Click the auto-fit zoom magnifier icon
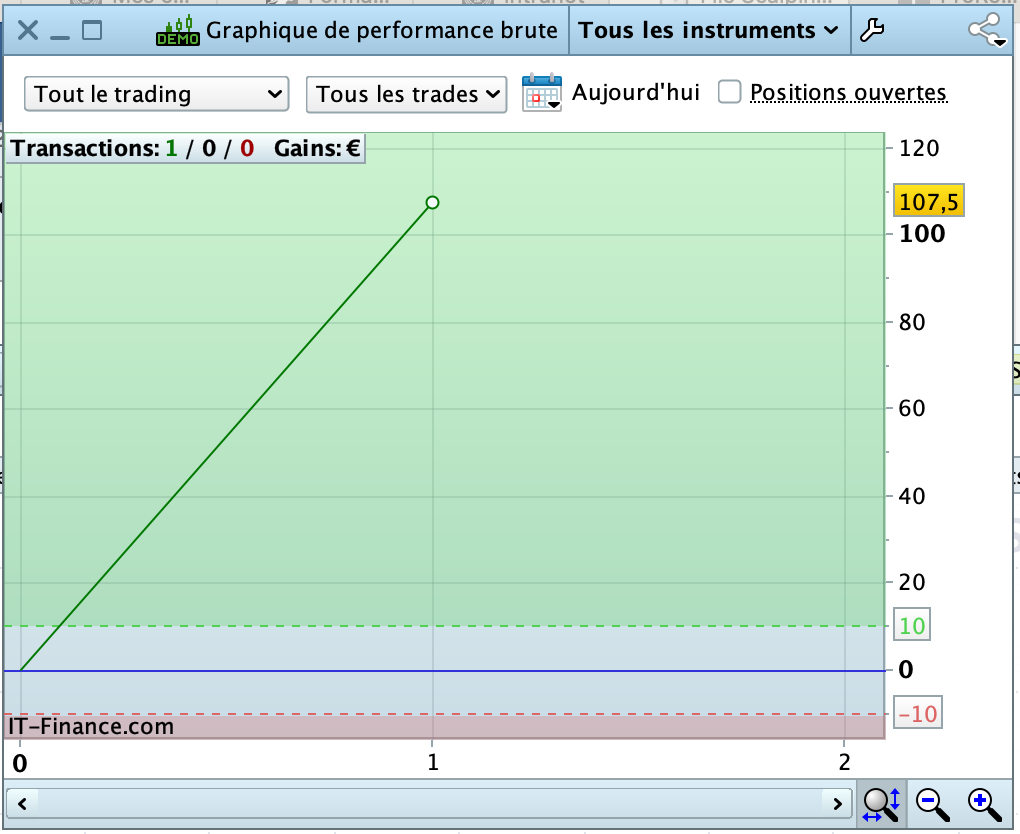This screenshot has height=834, width=1020. (881, 804)
